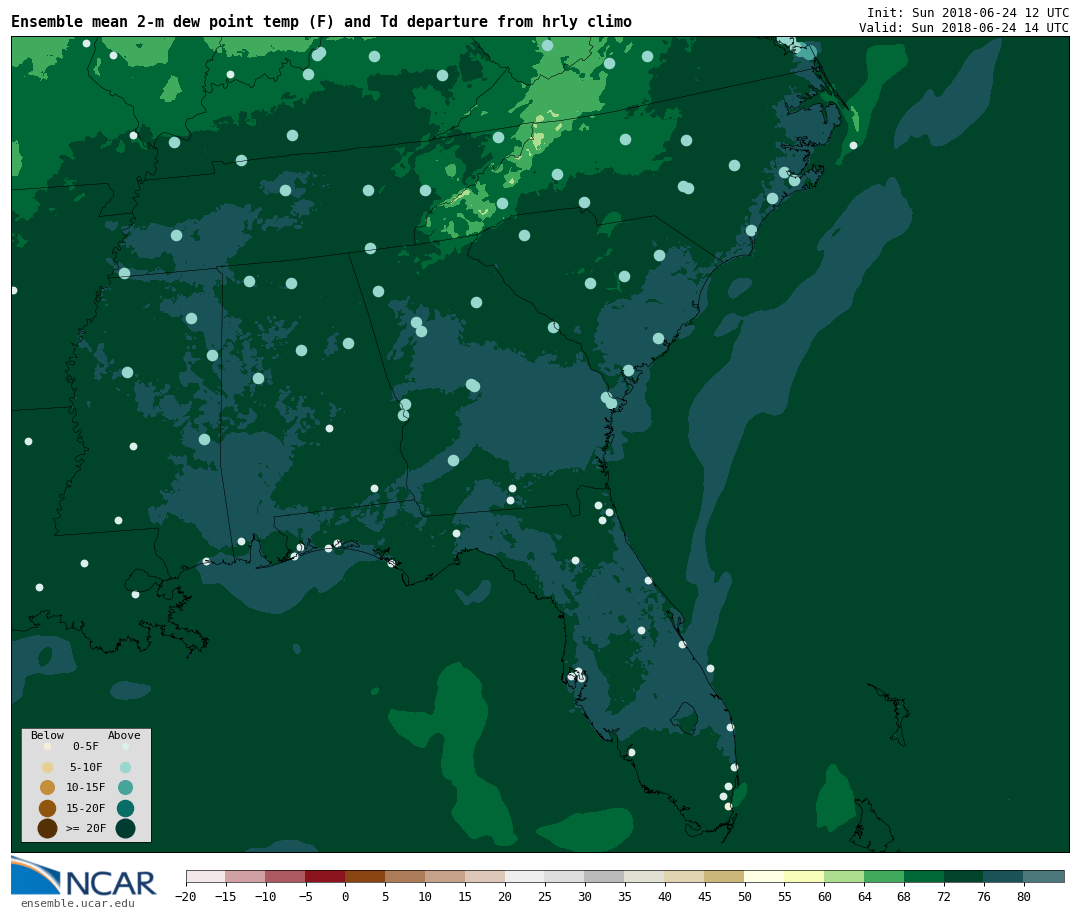Pick the tan swatch between 45 and 50
Image resolution: width=1080 pixels, height=915 pixels.
click(x=725, y=876)
